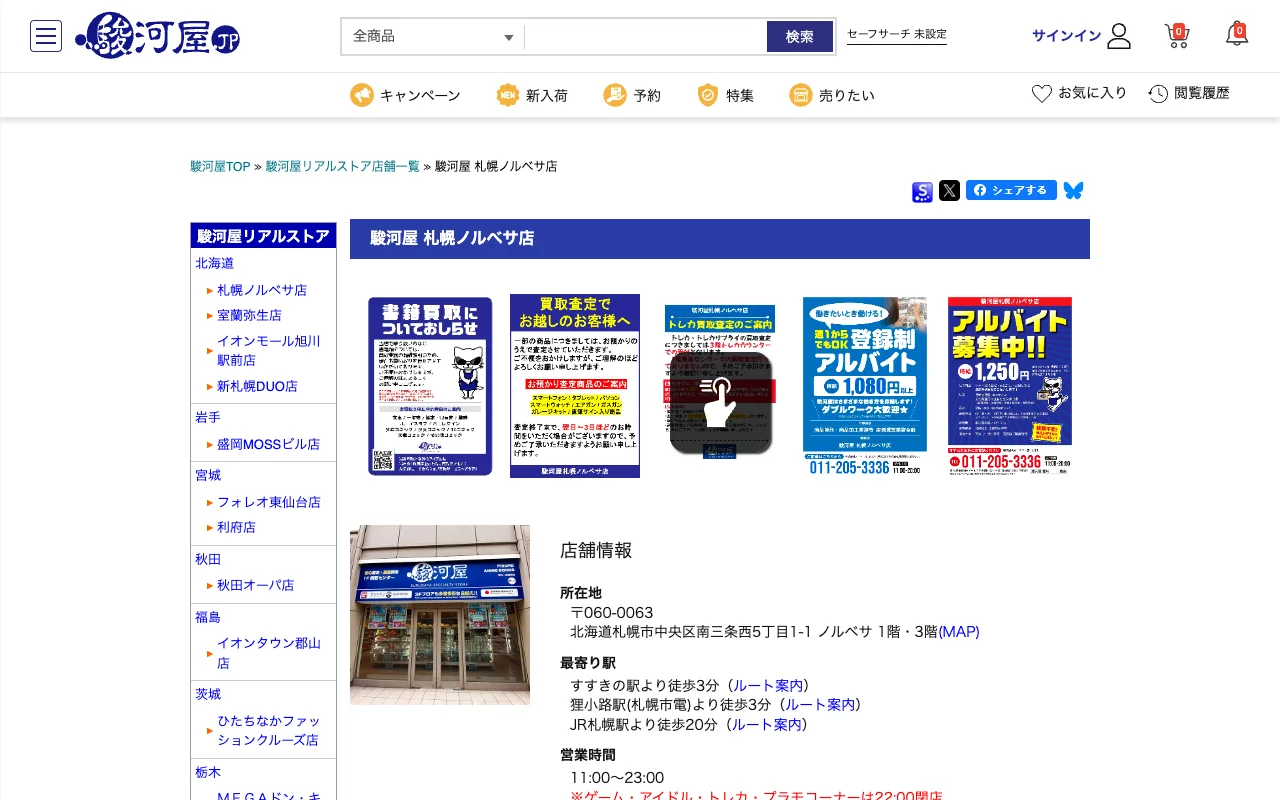Open 盛岡MOSSビル店 in the sidebar
Screen dimensions: 1280x800
pos(268,444)
